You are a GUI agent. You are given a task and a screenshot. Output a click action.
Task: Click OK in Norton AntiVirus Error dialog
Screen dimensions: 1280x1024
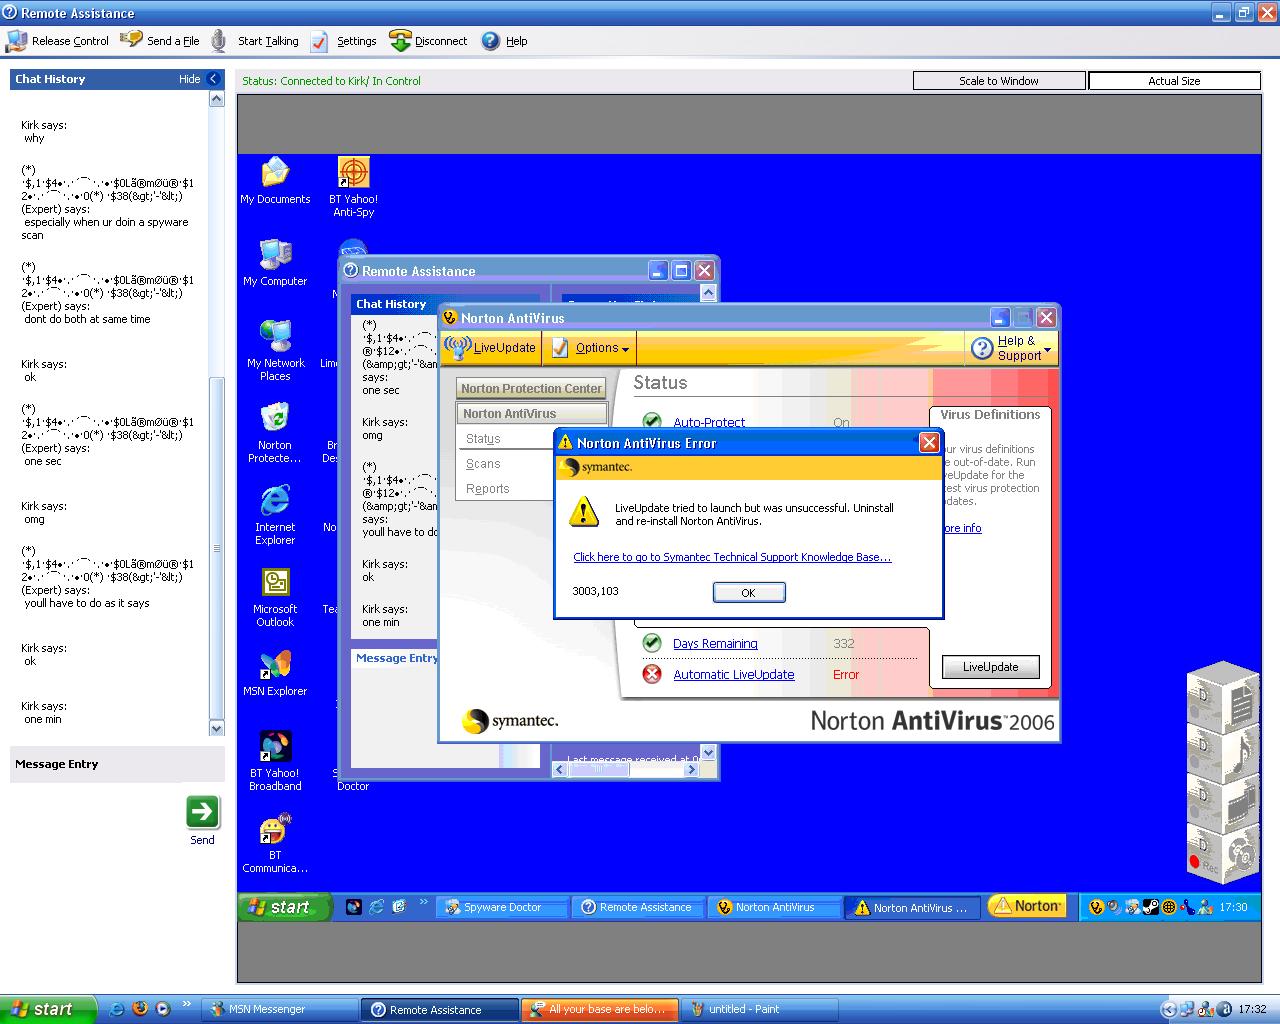(x=749, y=593)
